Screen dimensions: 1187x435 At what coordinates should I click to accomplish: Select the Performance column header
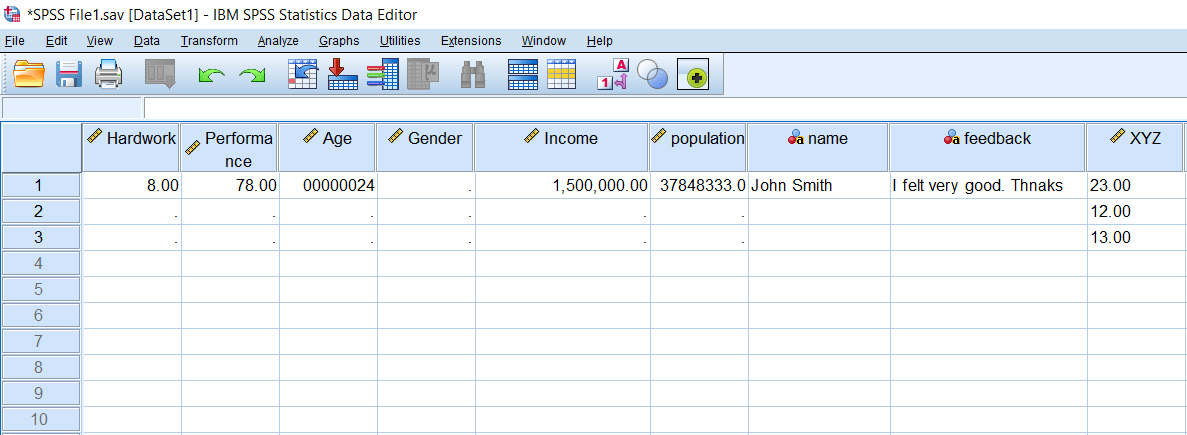(x=229, y=148)
